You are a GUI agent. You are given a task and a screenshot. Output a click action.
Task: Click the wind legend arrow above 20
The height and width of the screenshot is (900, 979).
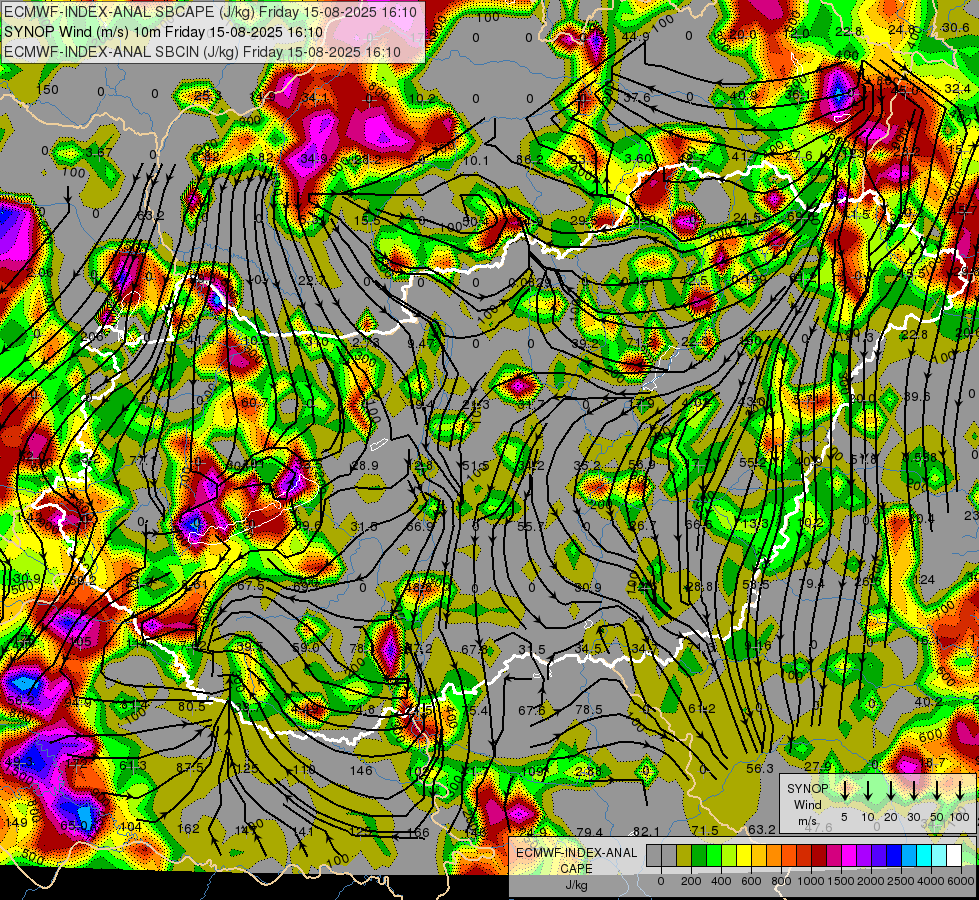click(x=891, y=792)
